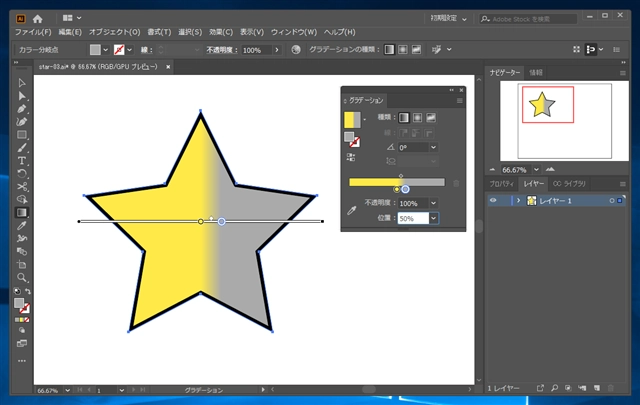Image resolution: width=640 pixels, height=405 pixels.
Task: Select the Shape Builder tool
Action: [22, 200]
